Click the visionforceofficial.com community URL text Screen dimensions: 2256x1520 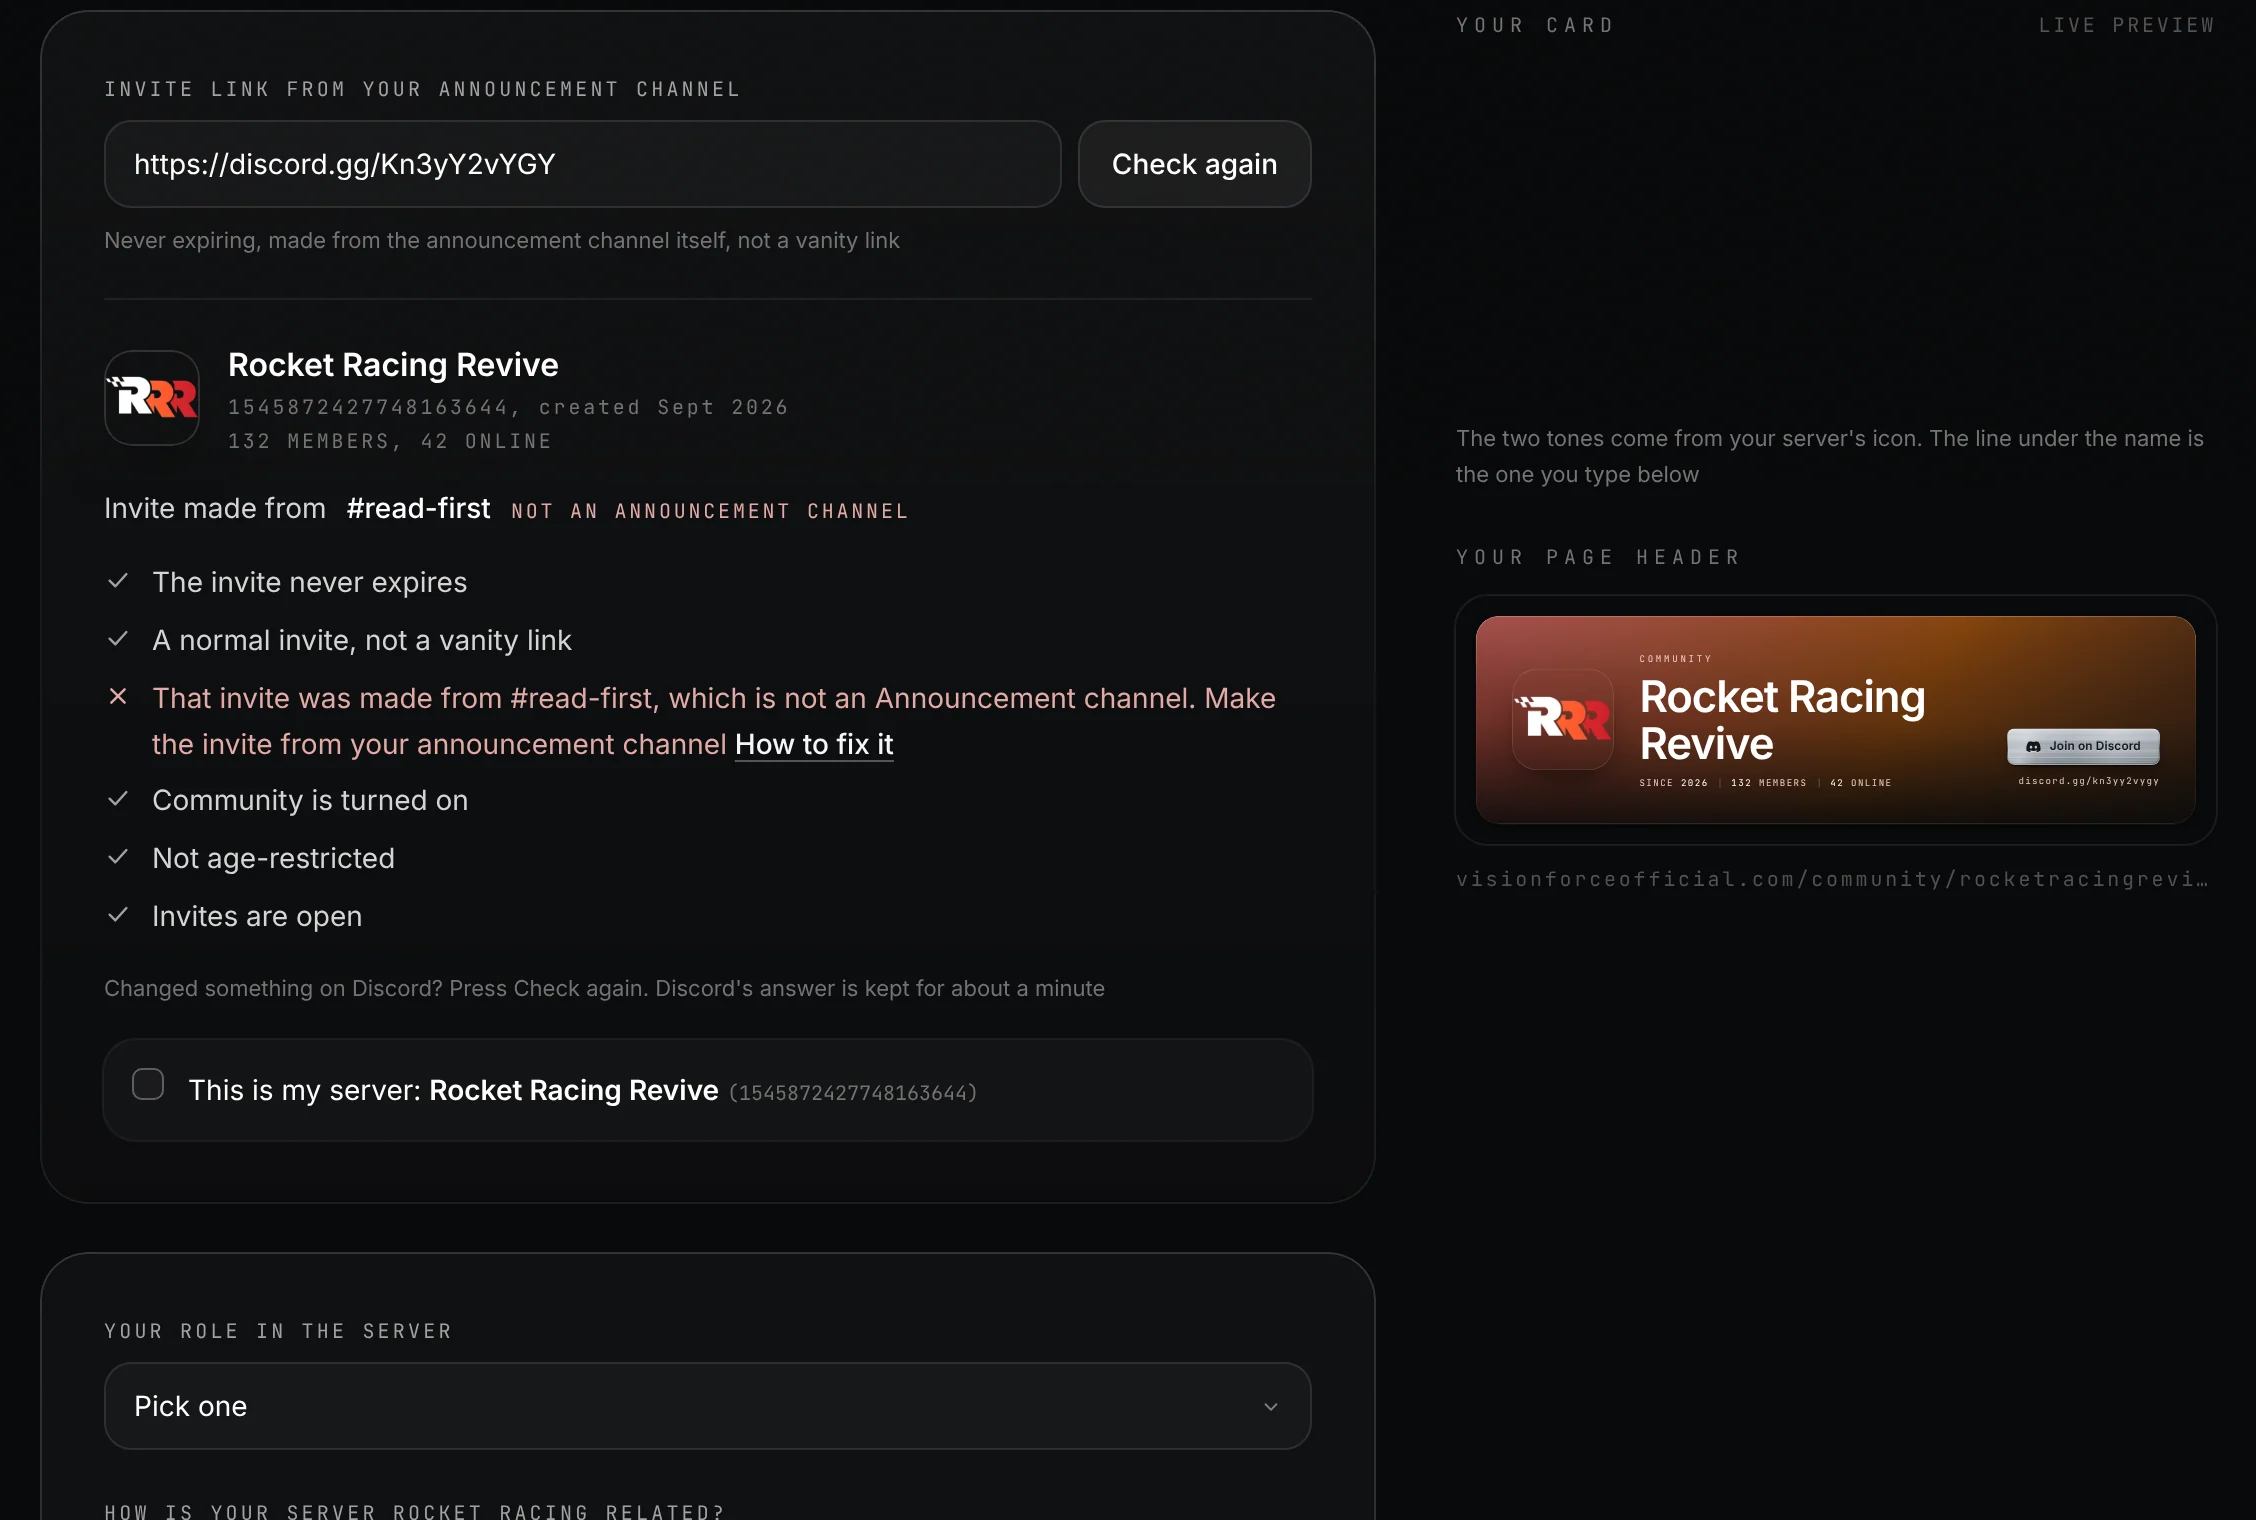click(x=1832, y=879)
